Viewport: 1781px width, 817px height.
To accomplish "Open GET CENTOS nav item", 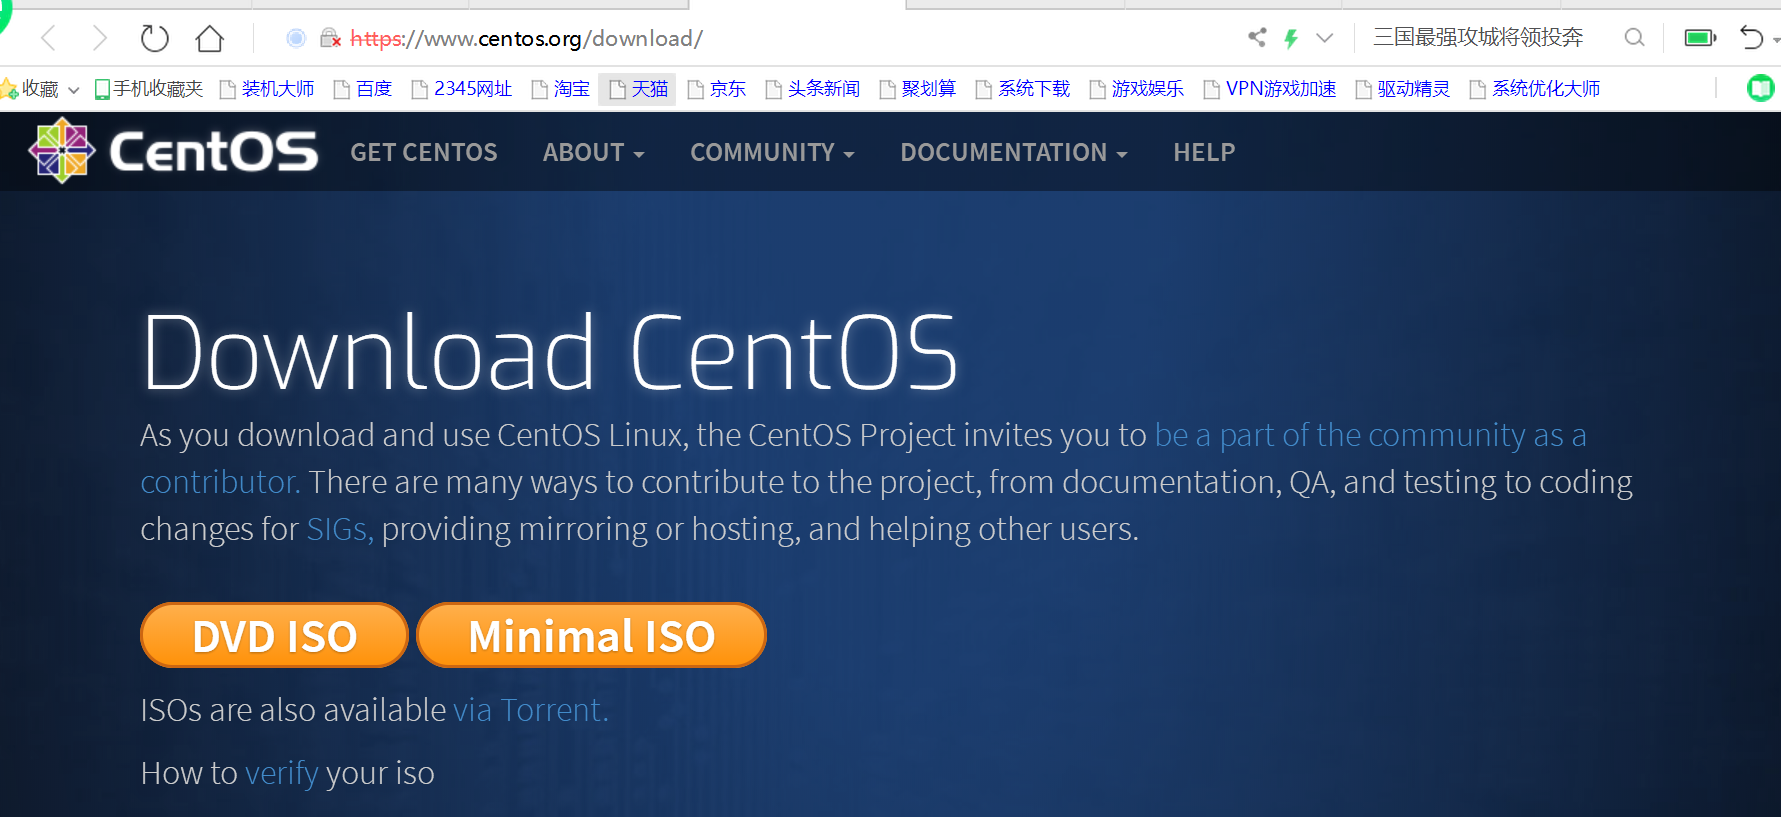I will pyautogui.click(x=424, y=152).
